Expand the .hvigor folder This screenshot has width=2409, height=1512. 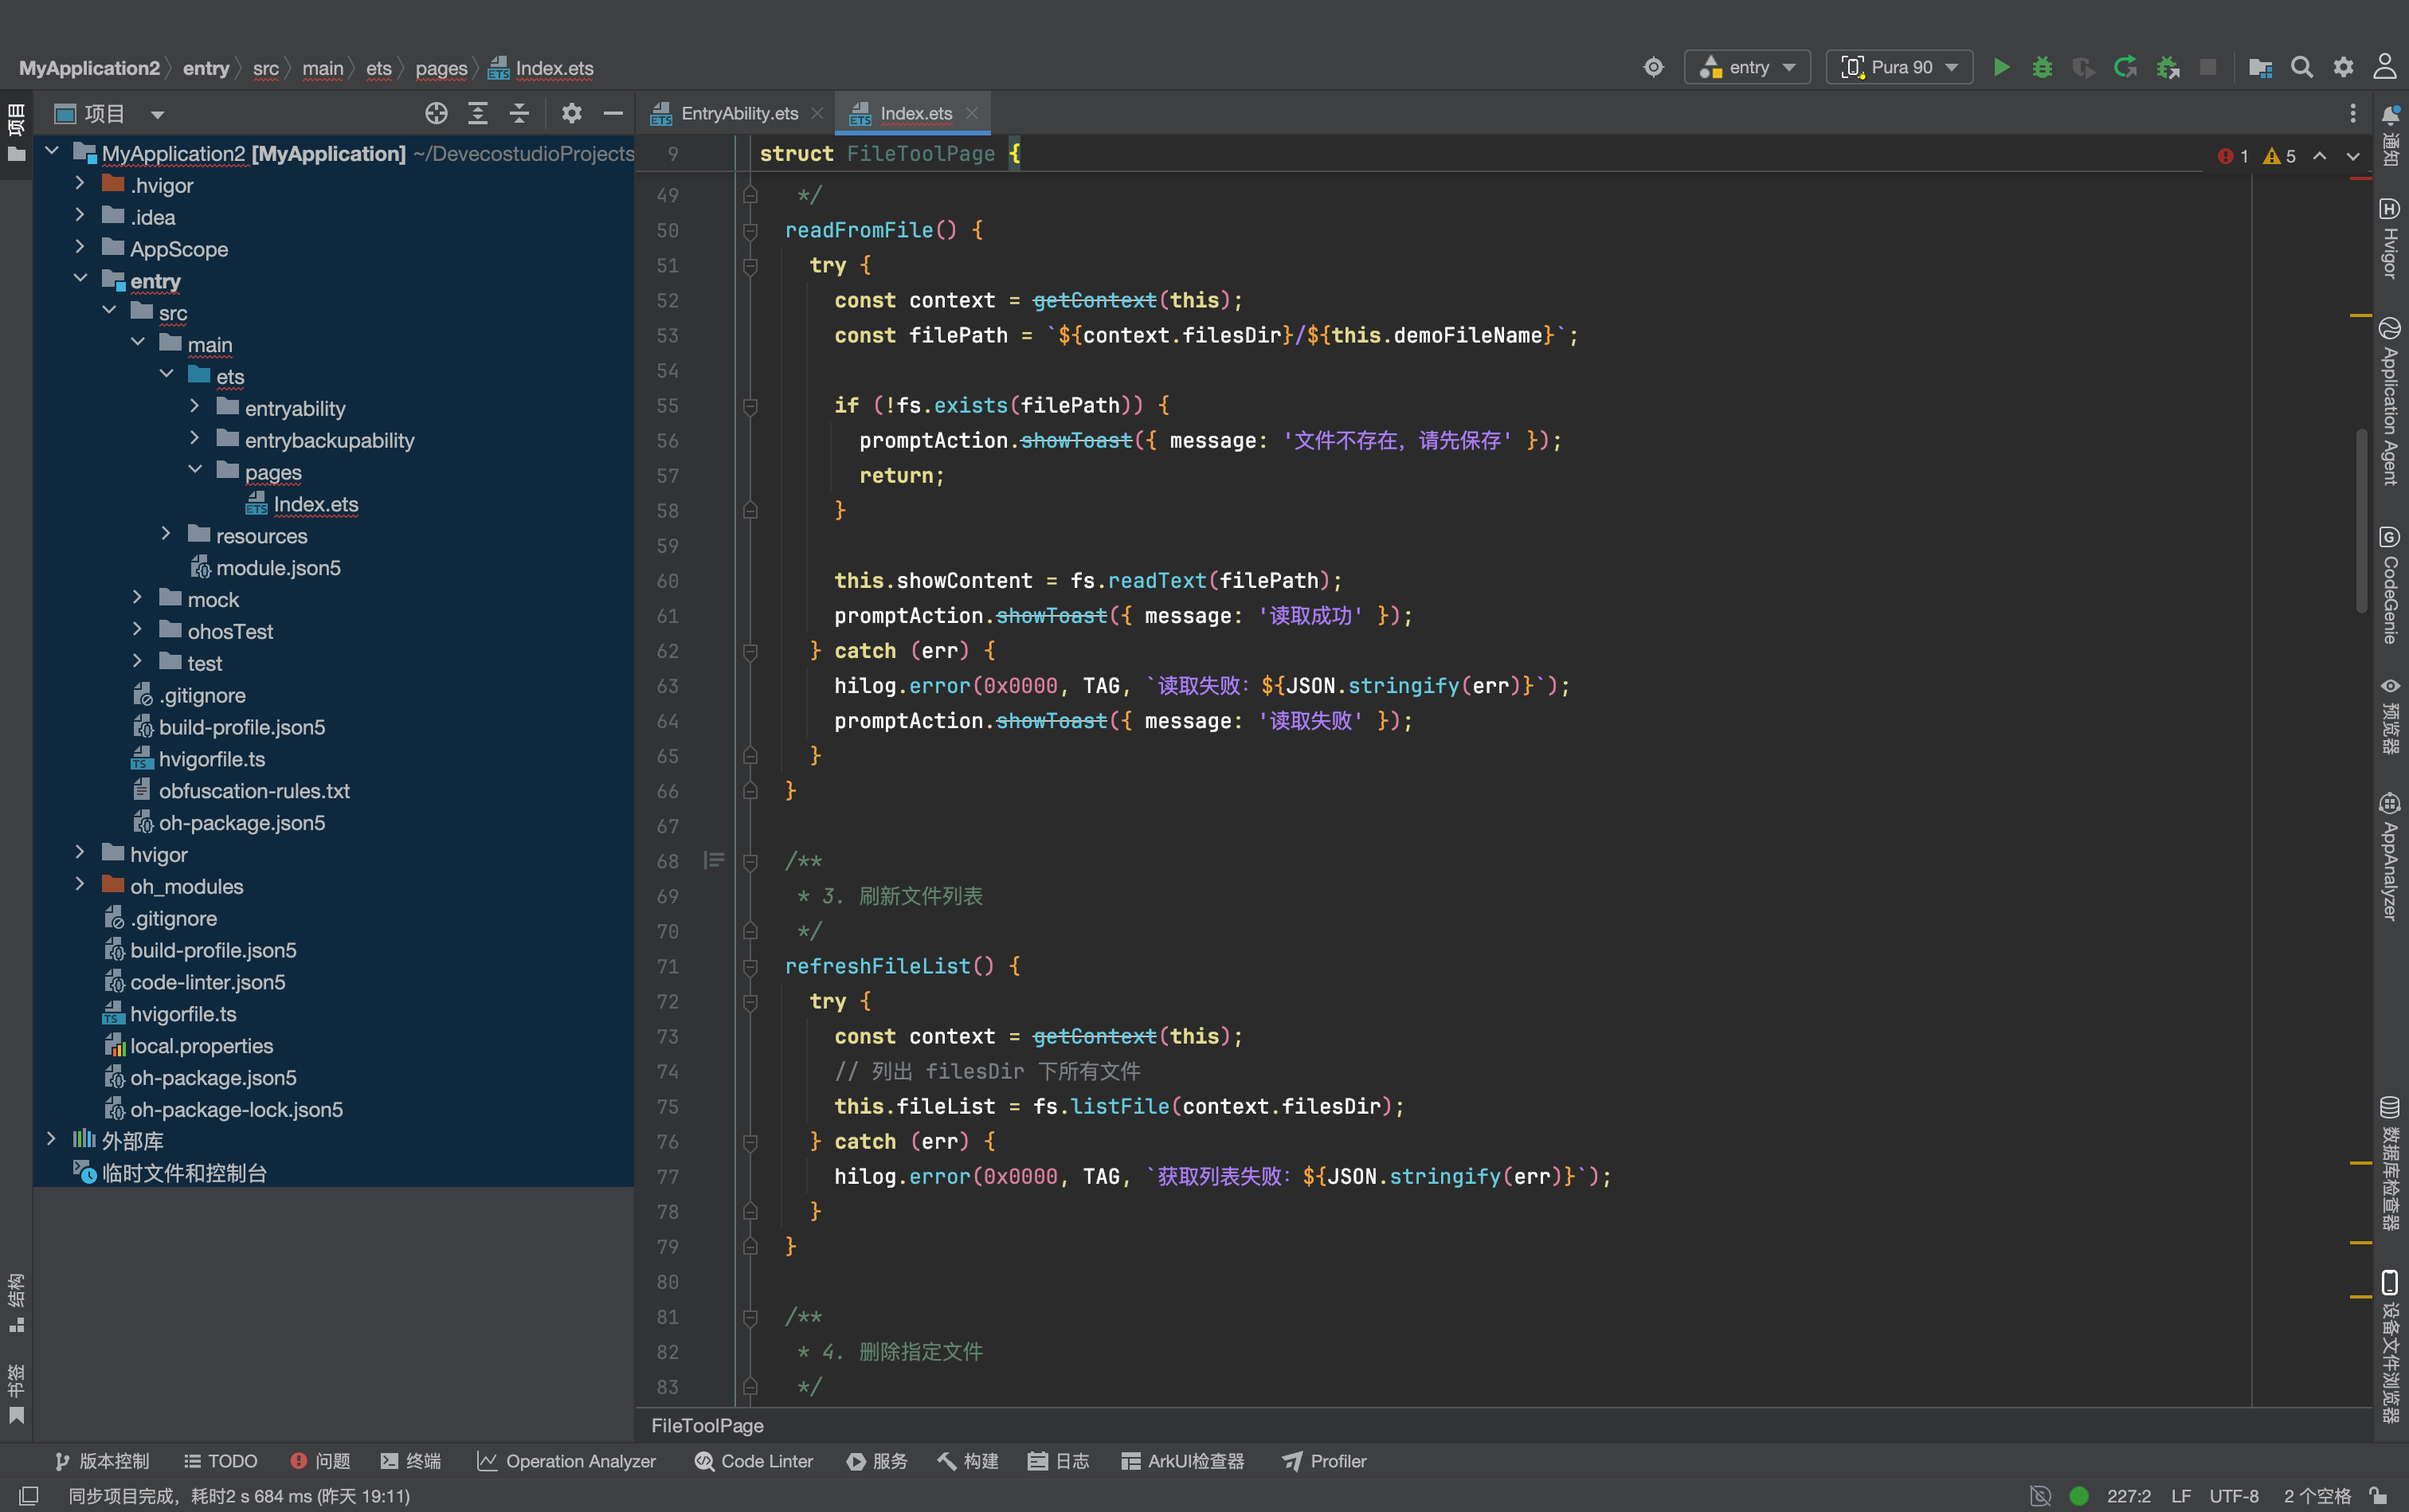80,184
